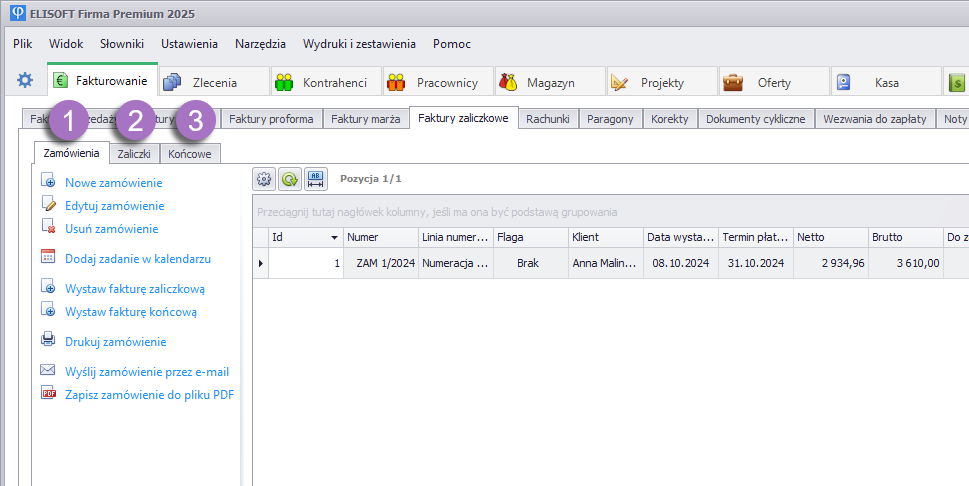
Task: Open the Id column sort dropdown arrow
Action: (x=334, y=238)
